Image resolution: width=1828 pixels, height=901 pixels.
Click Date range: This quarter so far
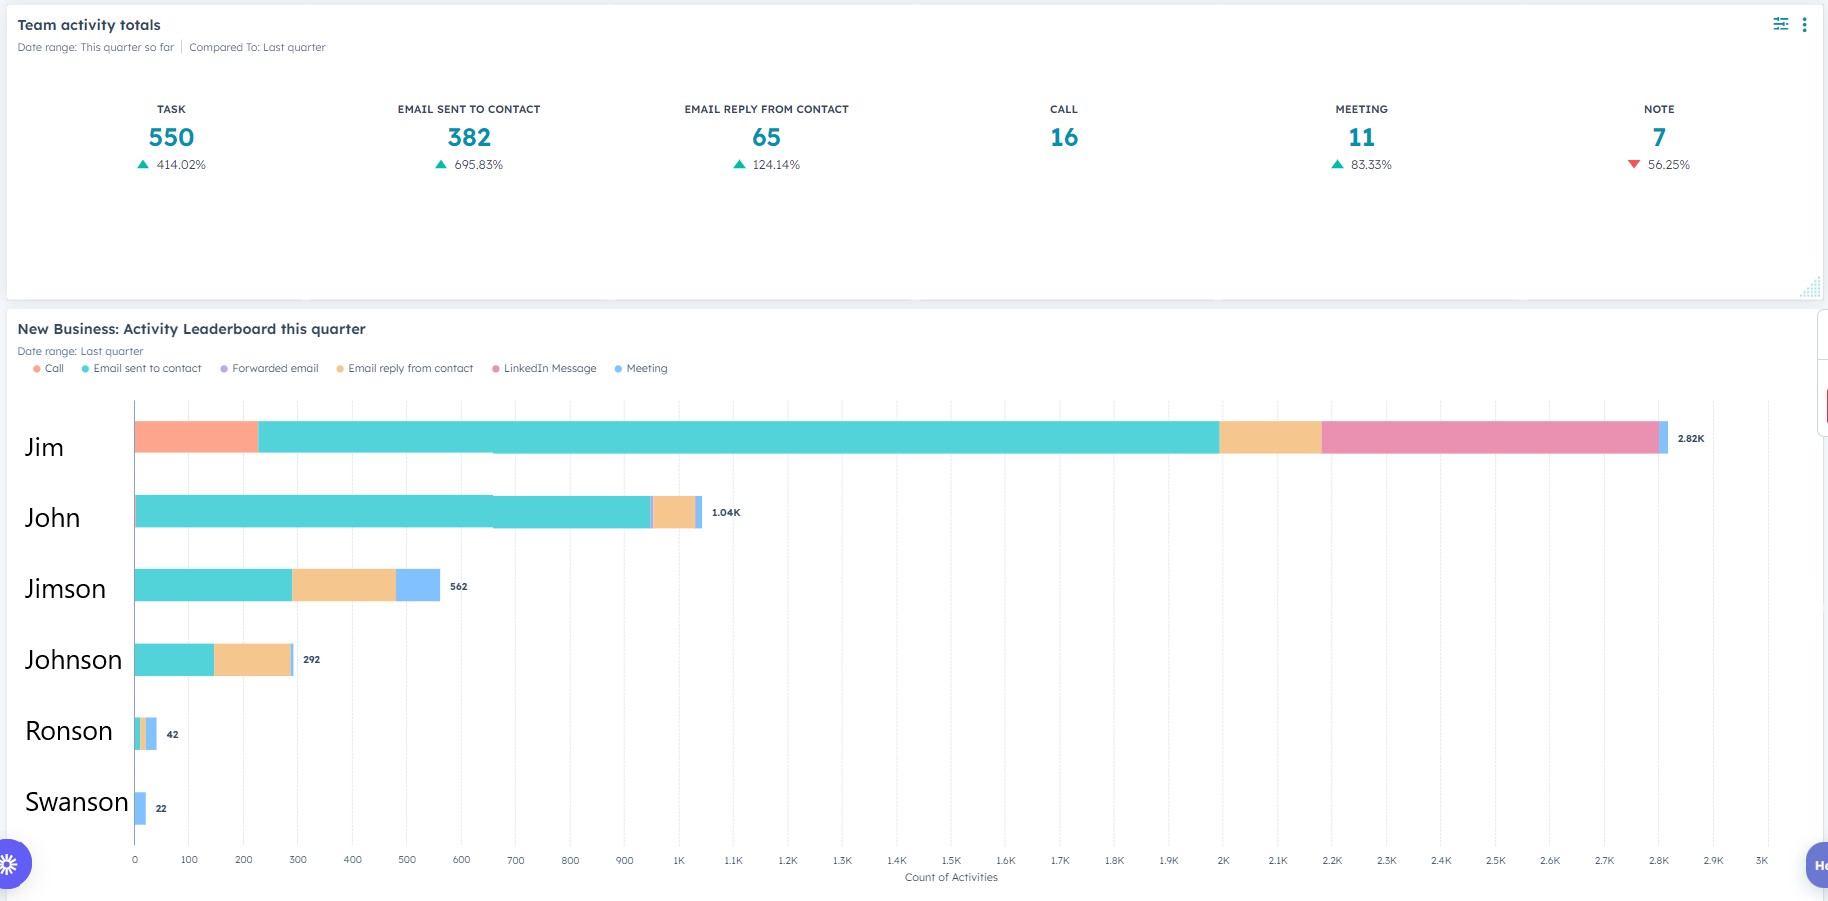point(95,48)
